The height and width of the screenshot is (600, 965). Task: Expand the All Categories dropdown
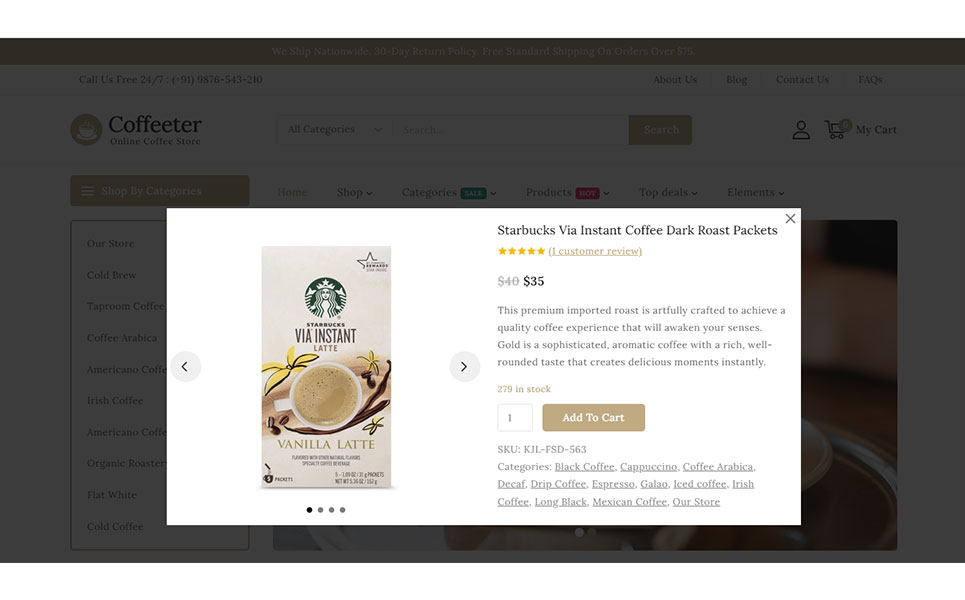pyautogui.click(x=334, y=130)
